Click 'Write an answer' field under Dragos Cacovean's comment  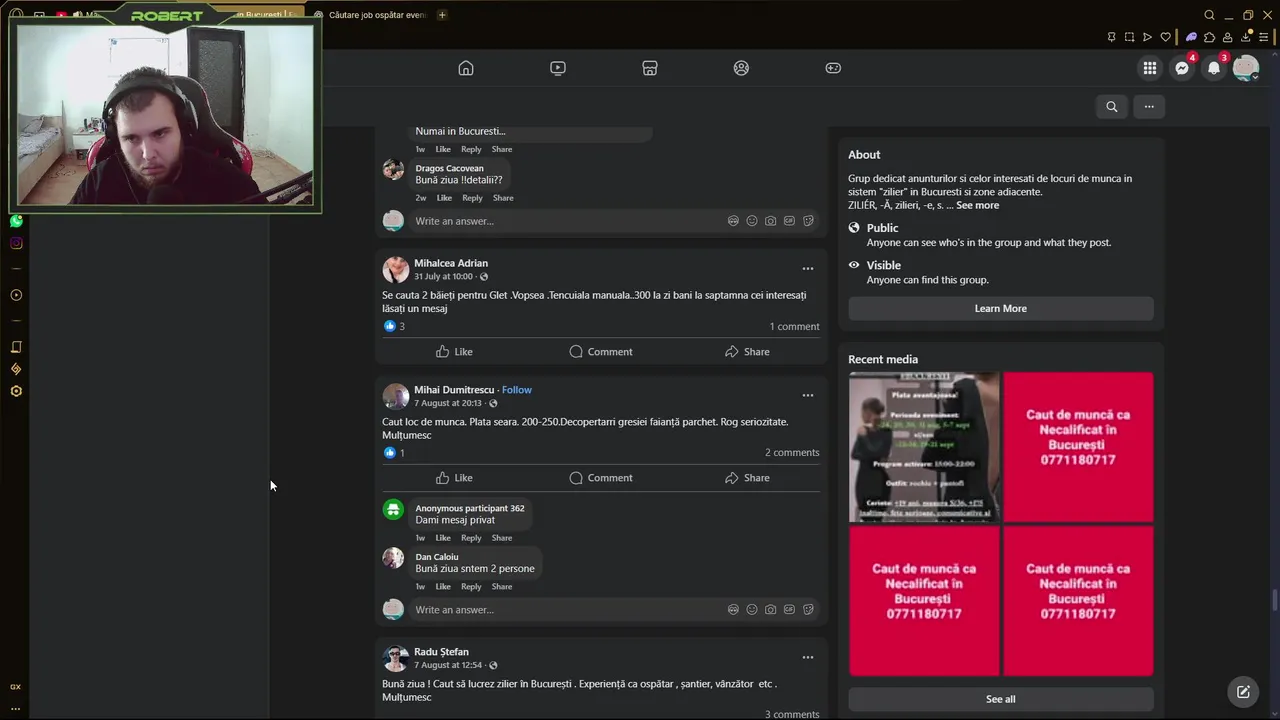pos(567,221)
